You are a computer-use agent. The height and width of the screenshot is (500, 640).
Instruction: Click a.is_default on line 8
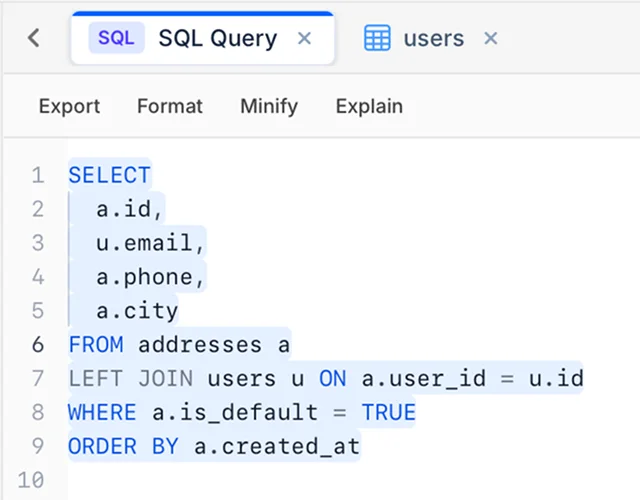(235, 413)
